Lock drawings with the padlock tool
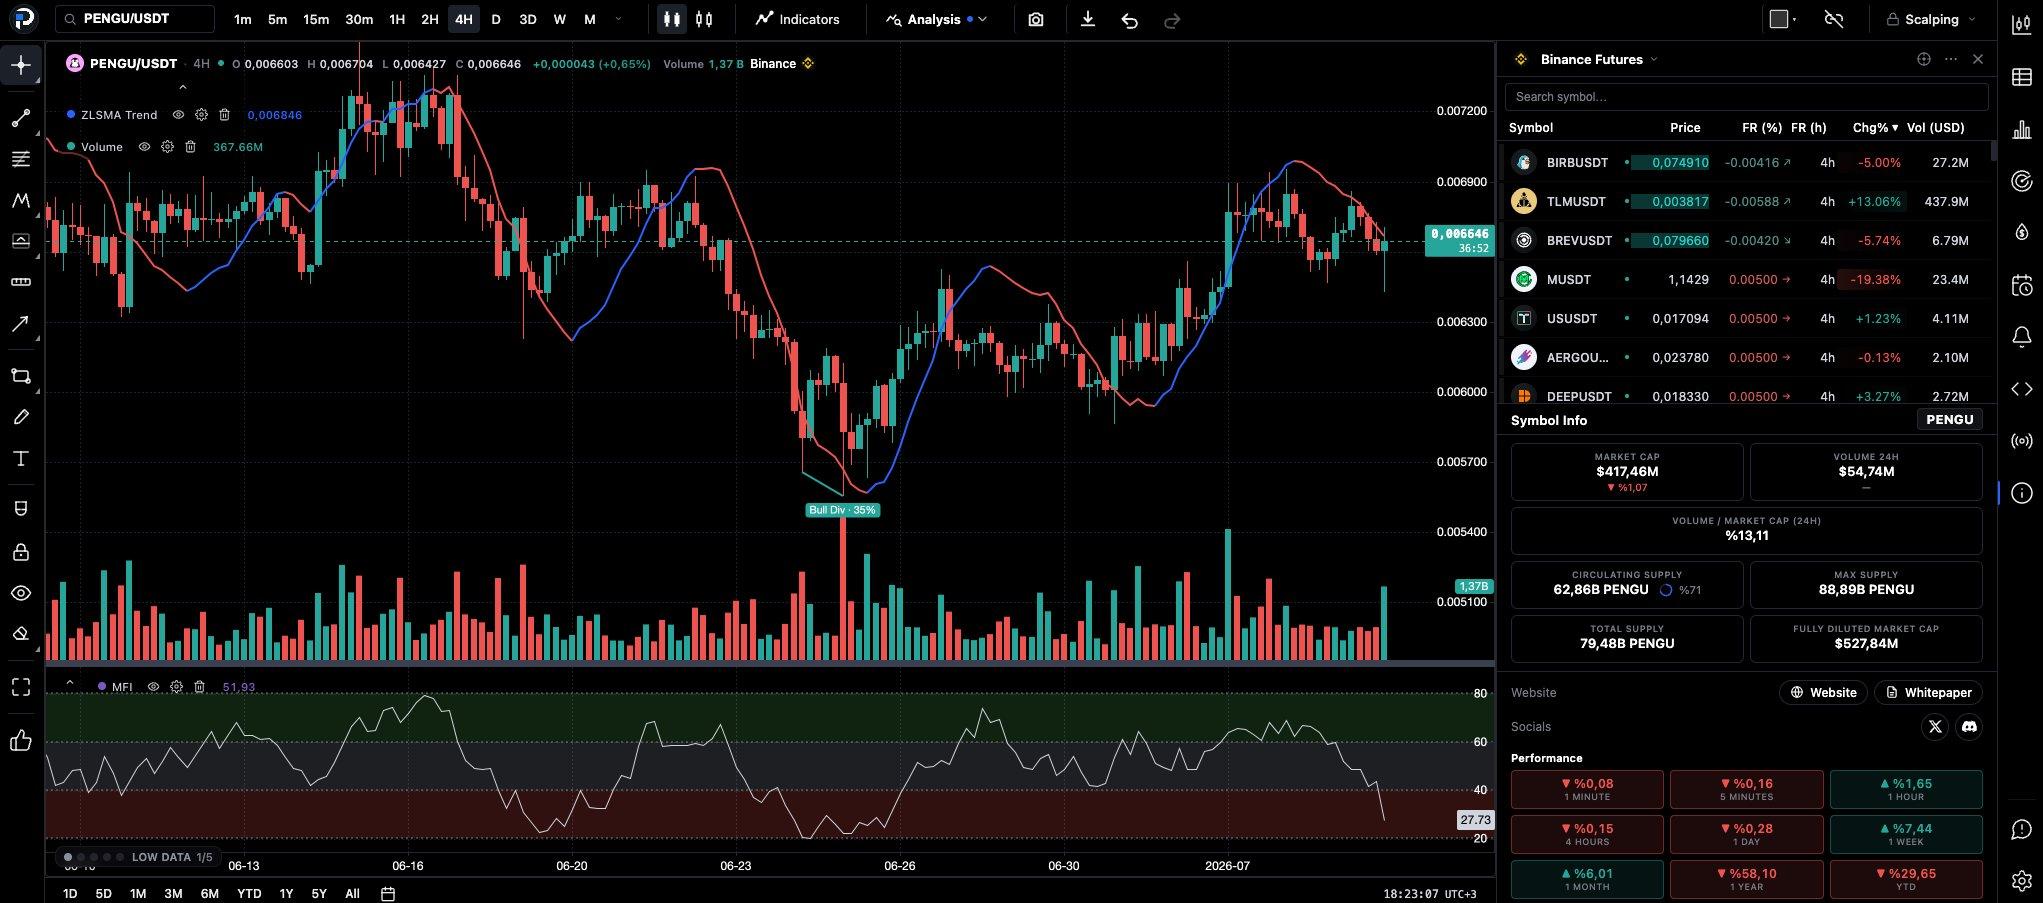 coord(21,552)
